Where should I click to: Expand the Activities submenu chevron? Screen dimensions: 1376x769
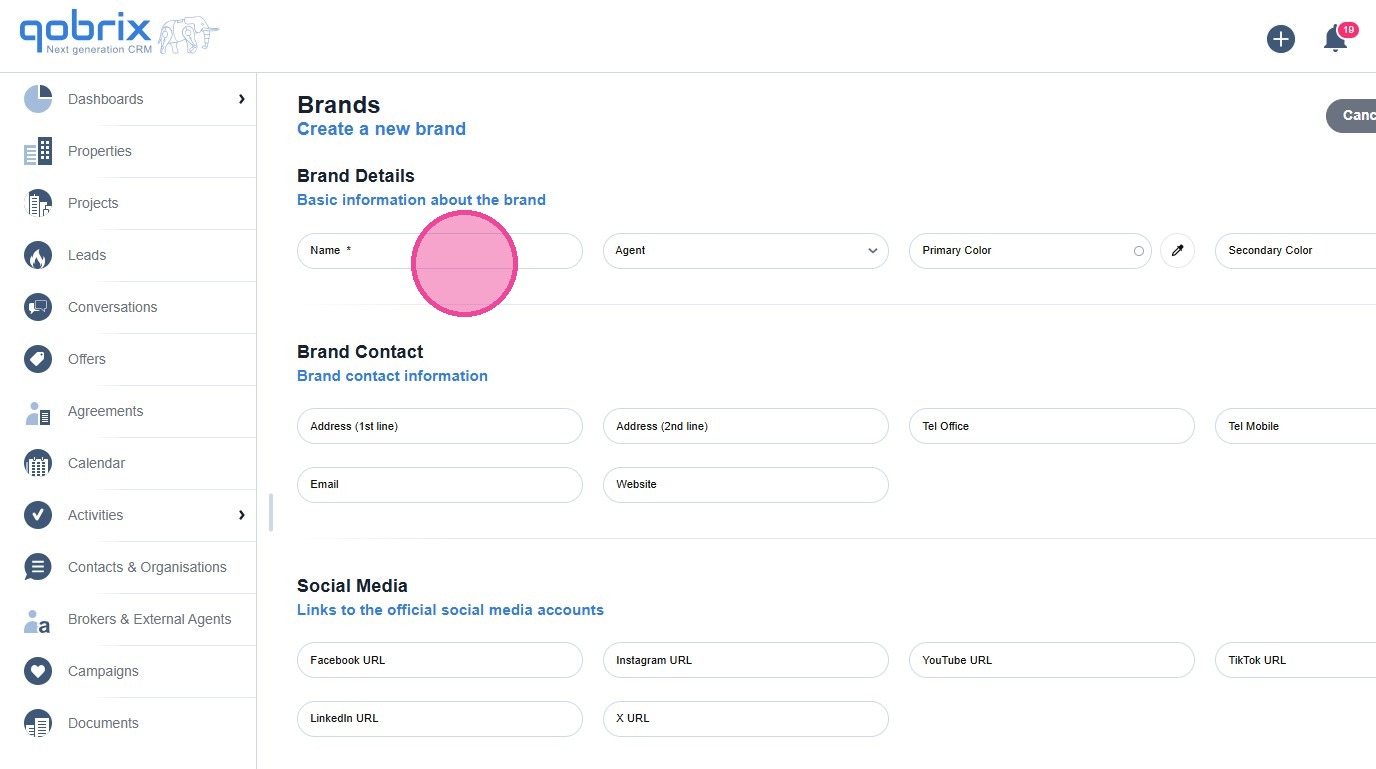point(241,515)
